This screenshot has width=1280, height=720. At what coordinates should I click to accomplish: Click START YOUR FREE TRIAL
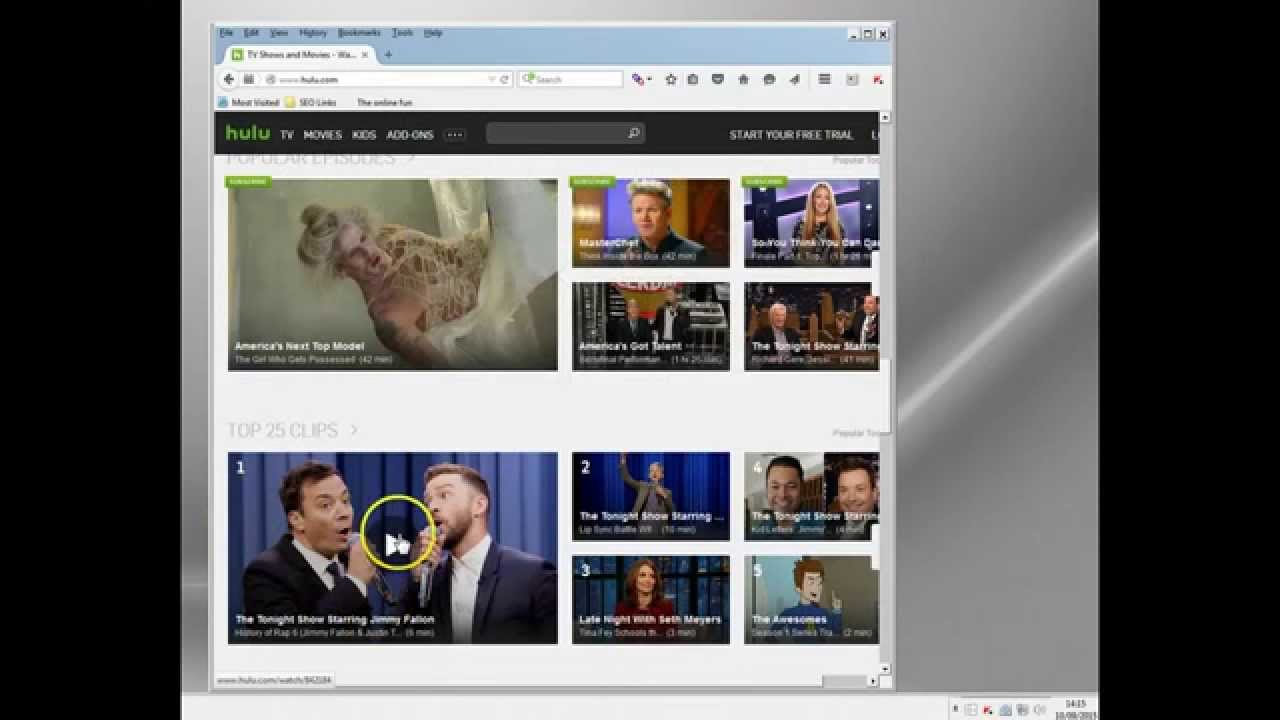791,134
